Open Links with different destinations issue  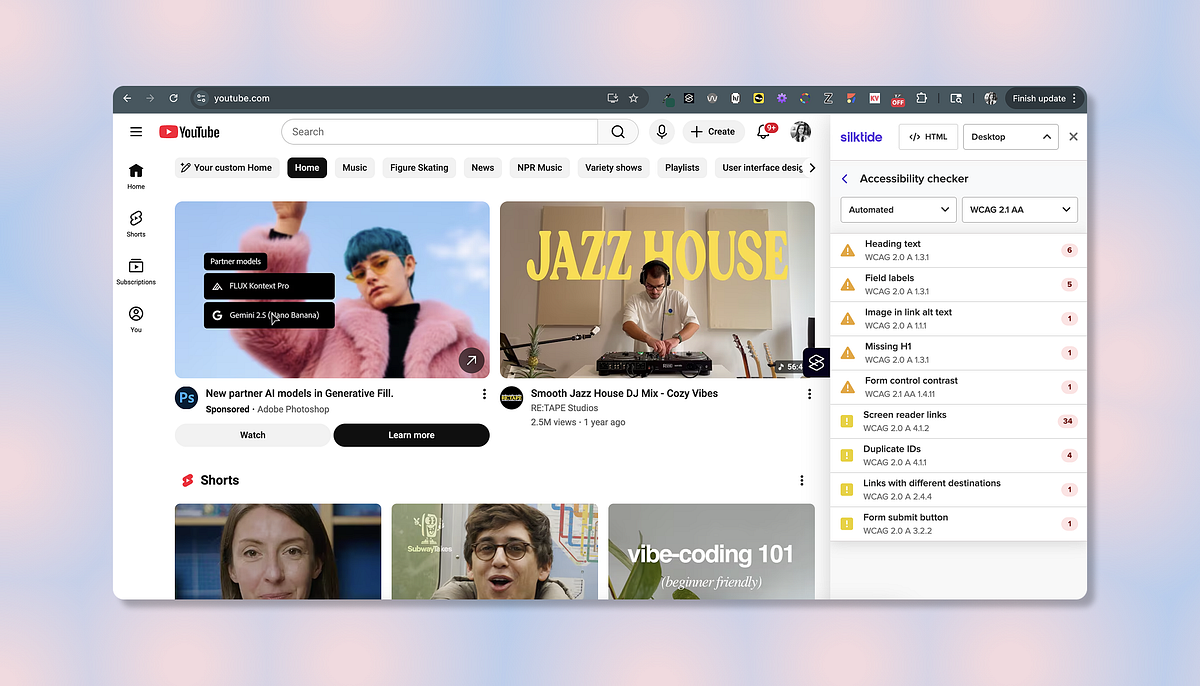(x=958, y=489)
